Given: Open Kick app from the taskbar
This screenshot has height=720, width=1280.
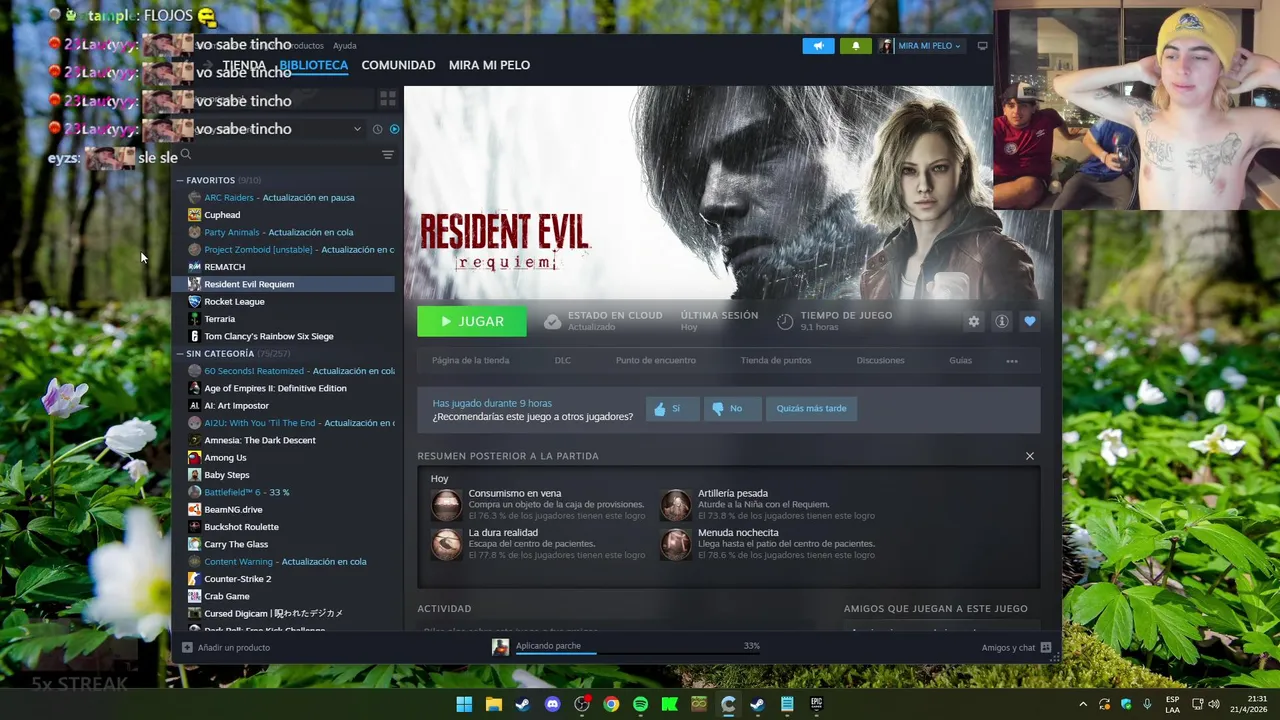Looking at the screenshot, I should coord(670,704).
